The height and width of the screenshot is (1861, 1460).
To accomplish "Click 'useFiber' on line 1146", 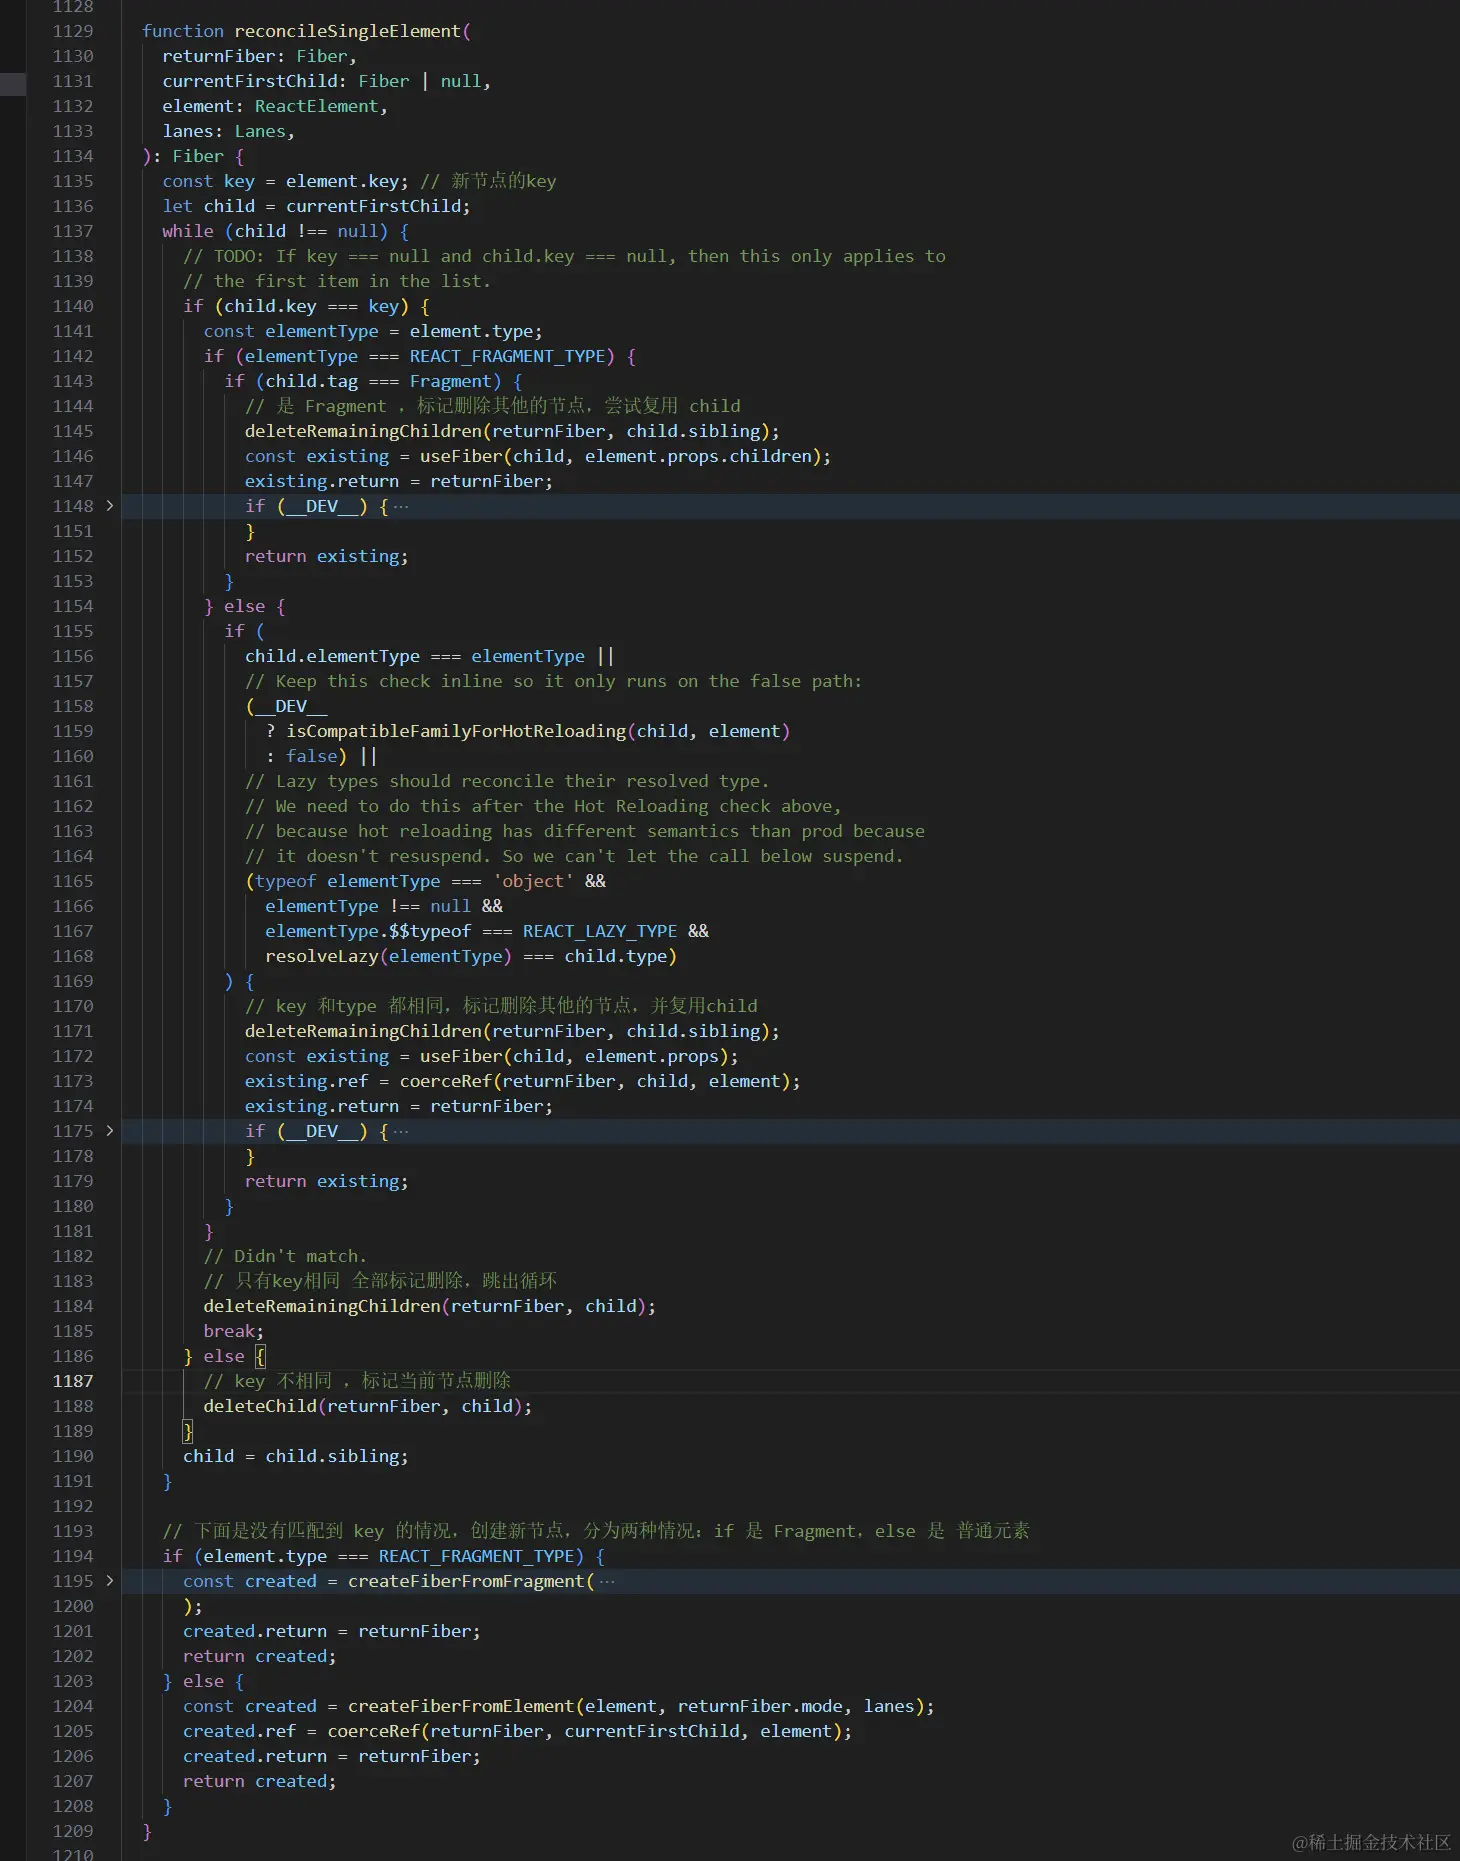I will pos(461,456).
